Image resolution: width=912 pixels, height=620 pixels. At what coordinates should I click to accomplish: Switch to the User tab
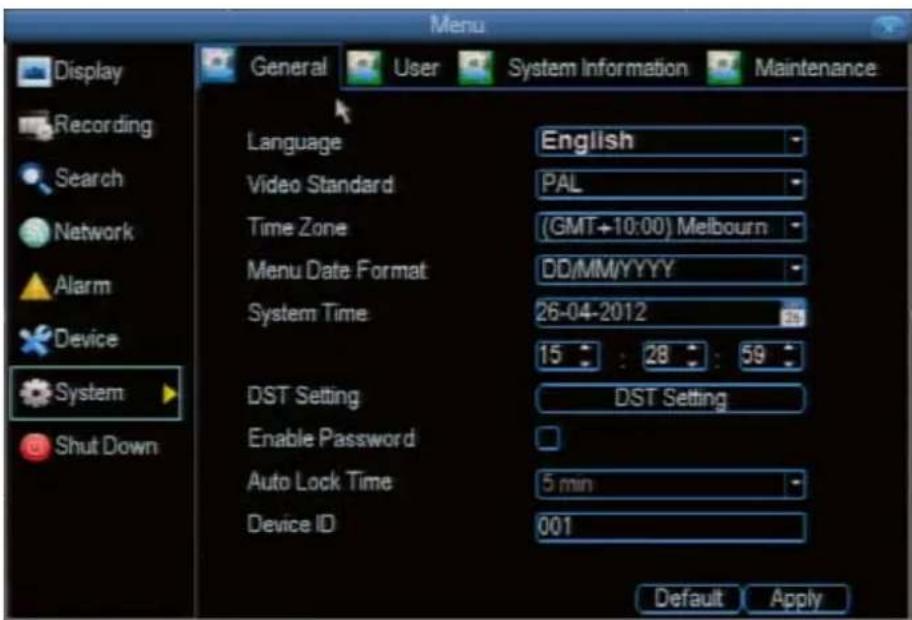[394, 68]
